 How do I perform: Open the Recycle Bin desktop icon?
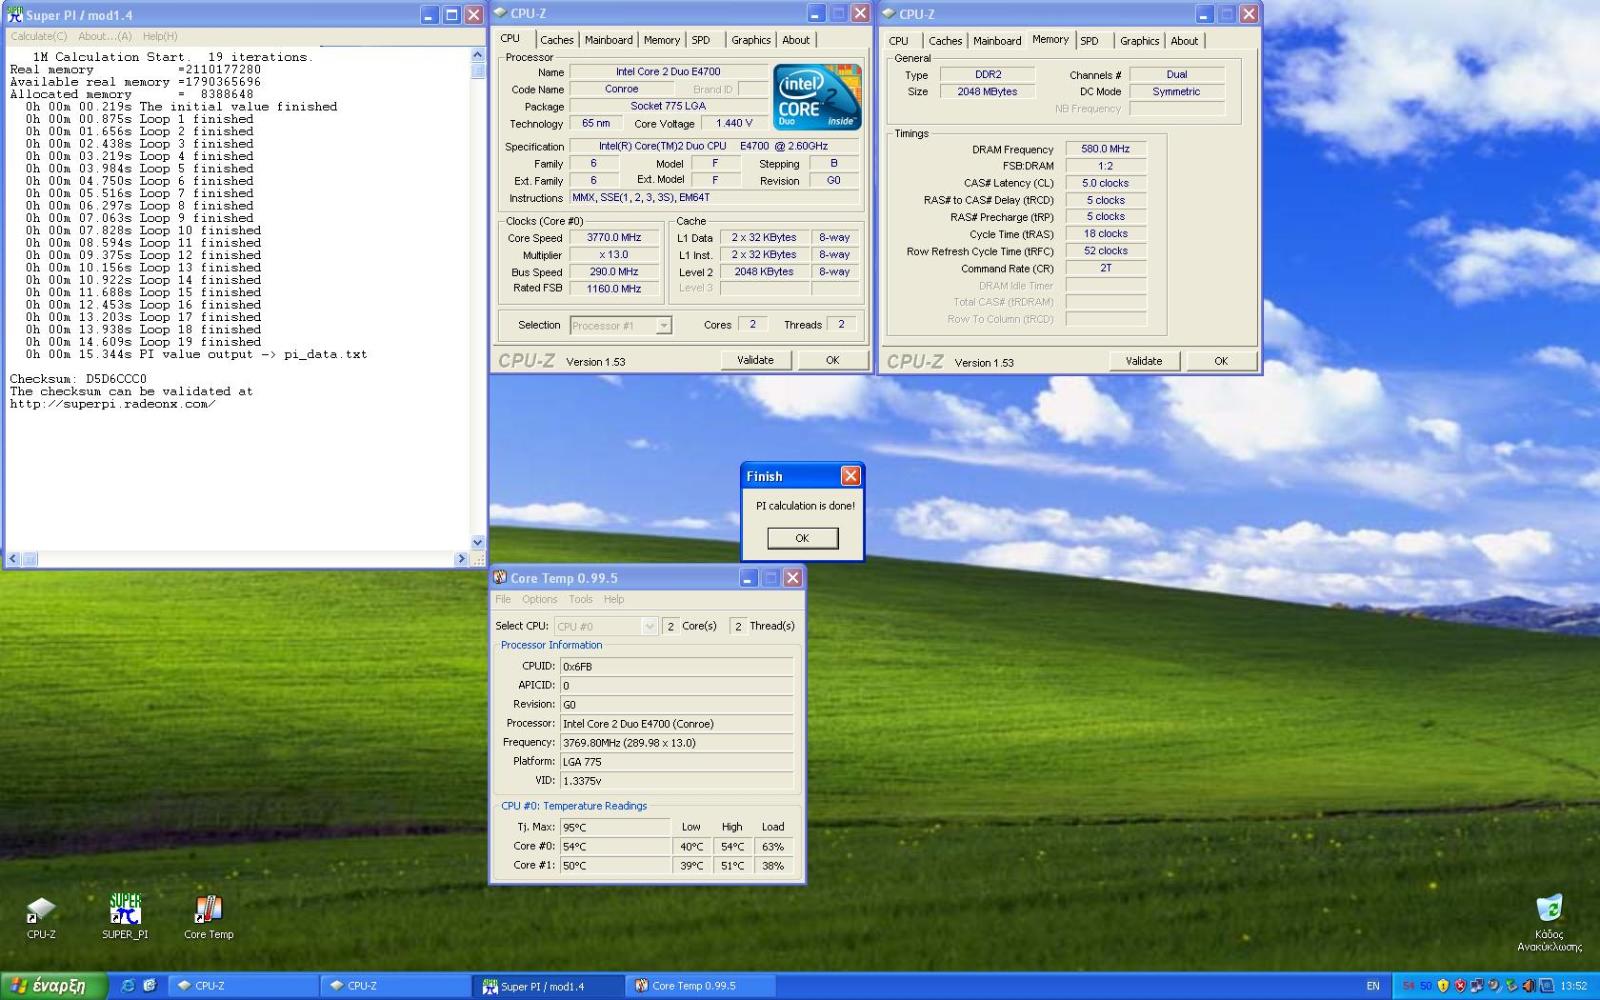(x=1549, y=922)
